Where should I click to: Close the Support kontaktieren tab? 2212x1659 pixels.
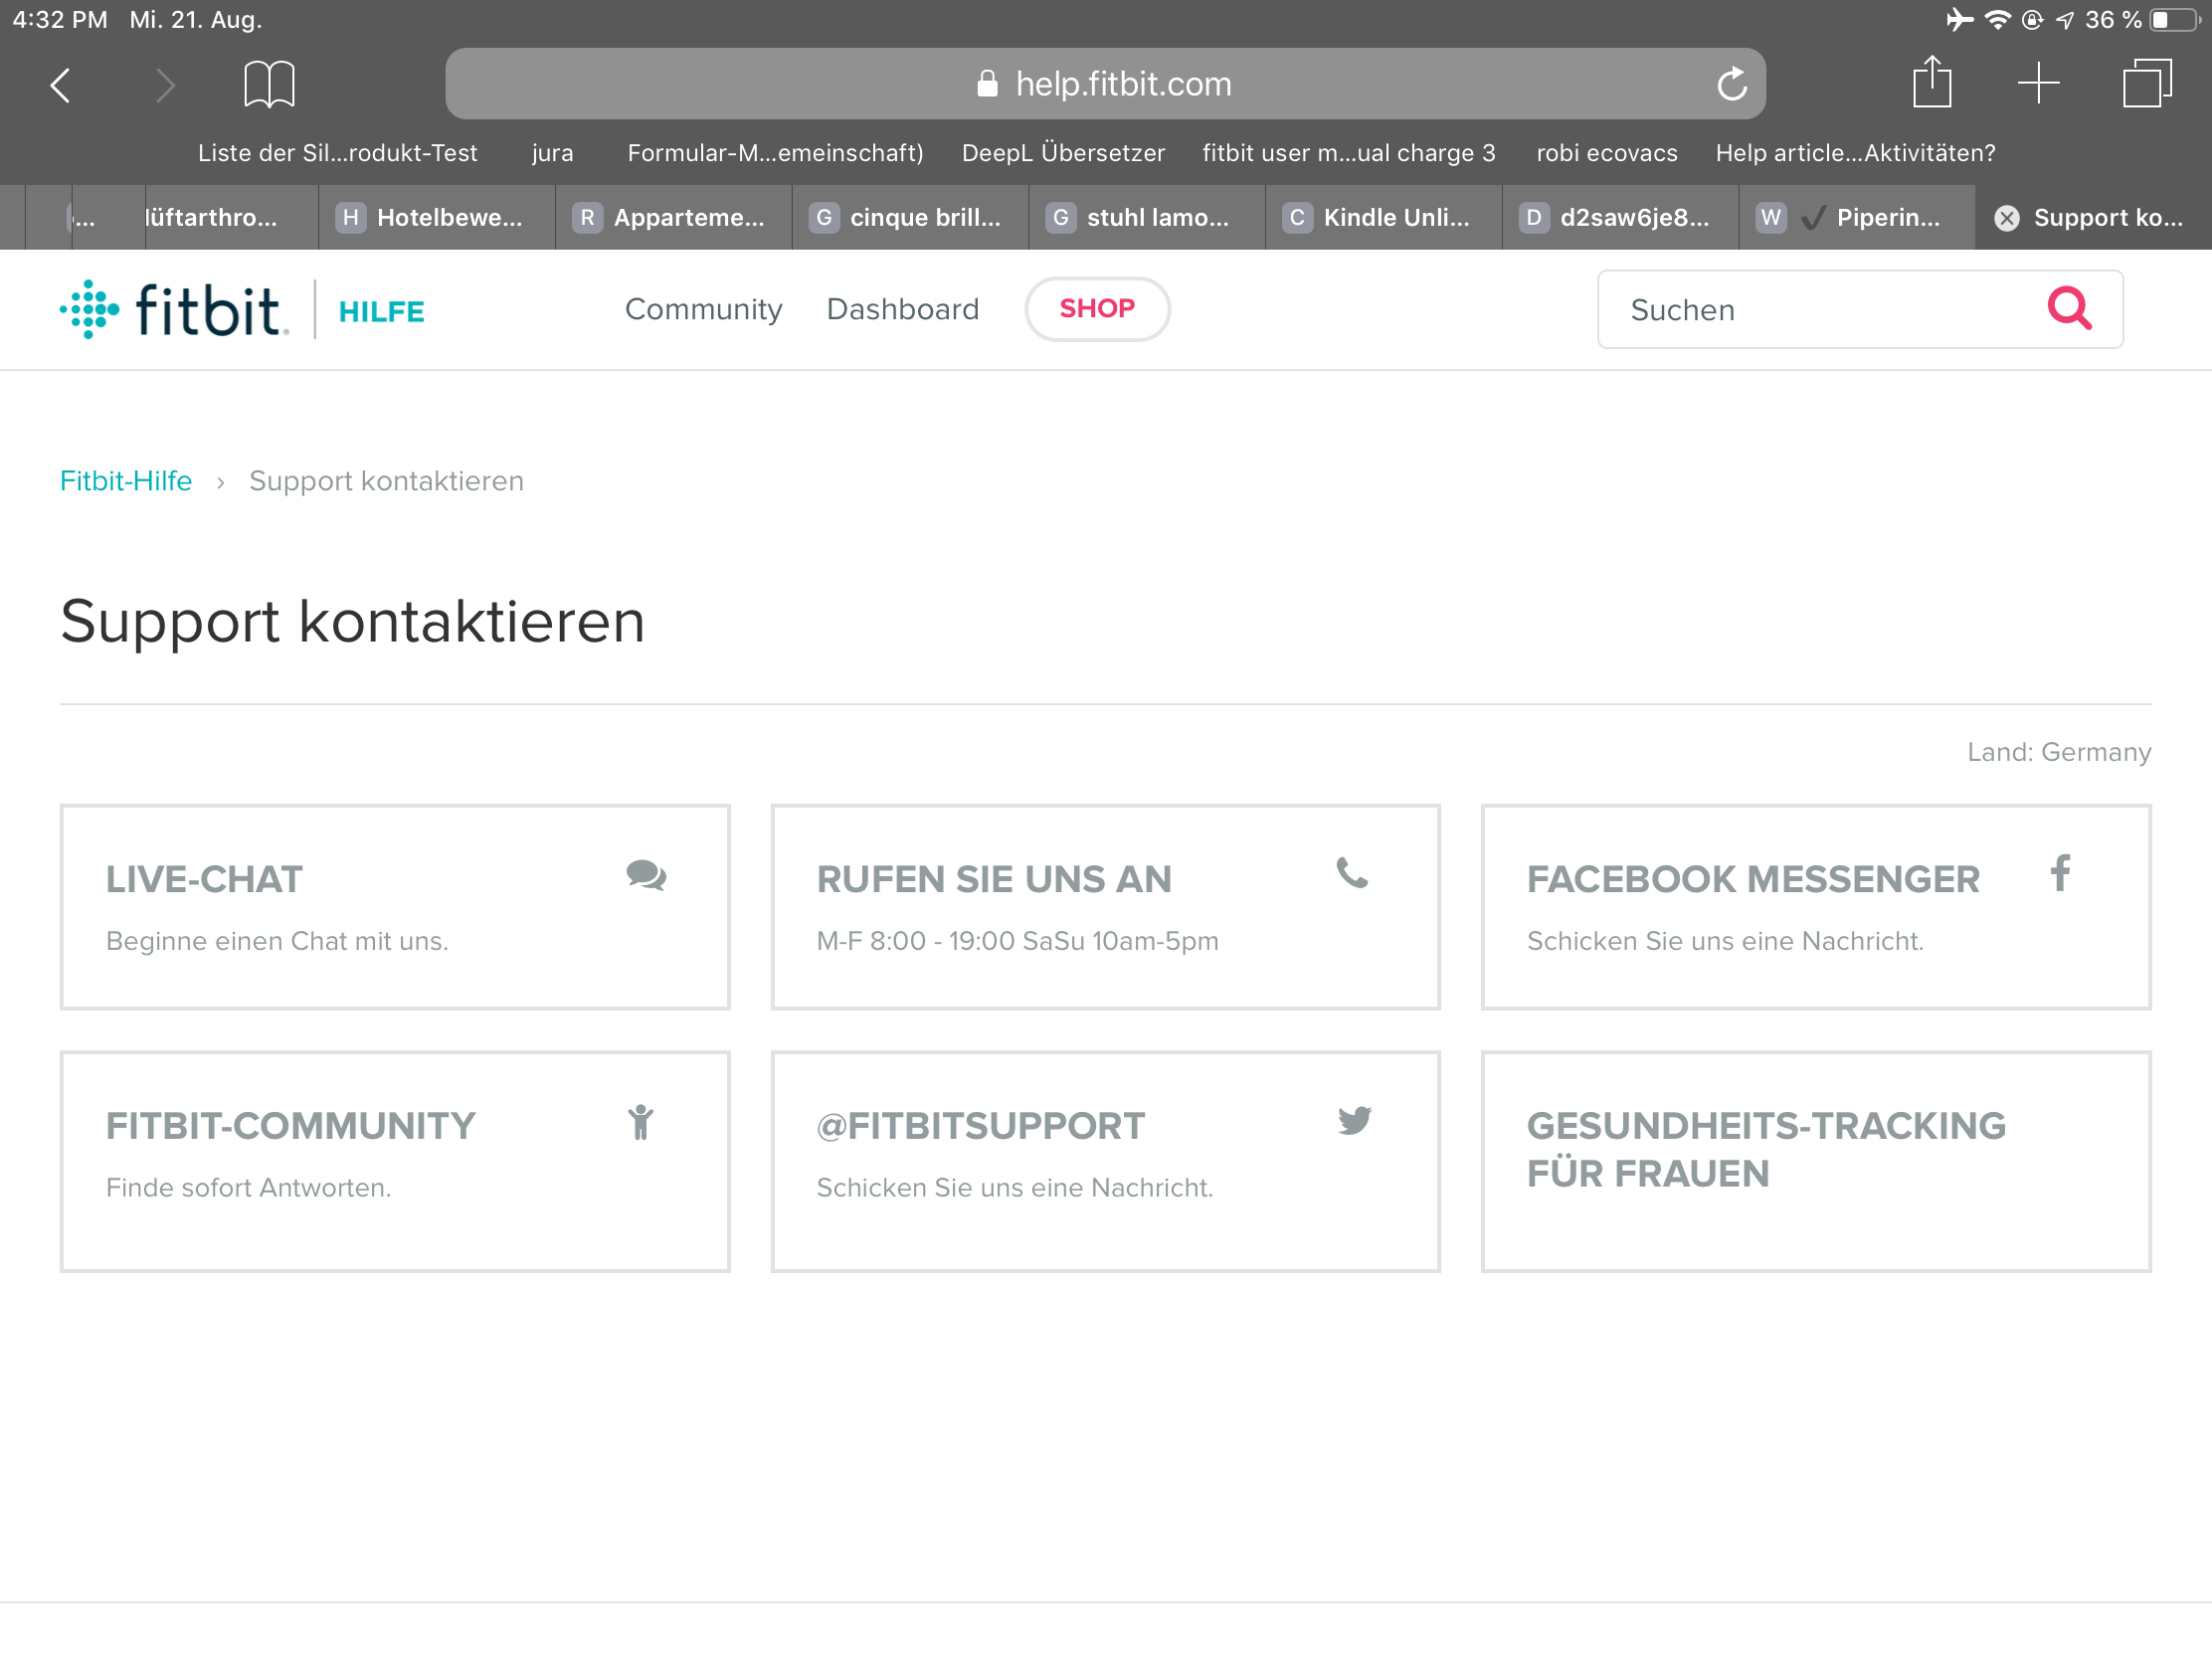pos(2006,218)
